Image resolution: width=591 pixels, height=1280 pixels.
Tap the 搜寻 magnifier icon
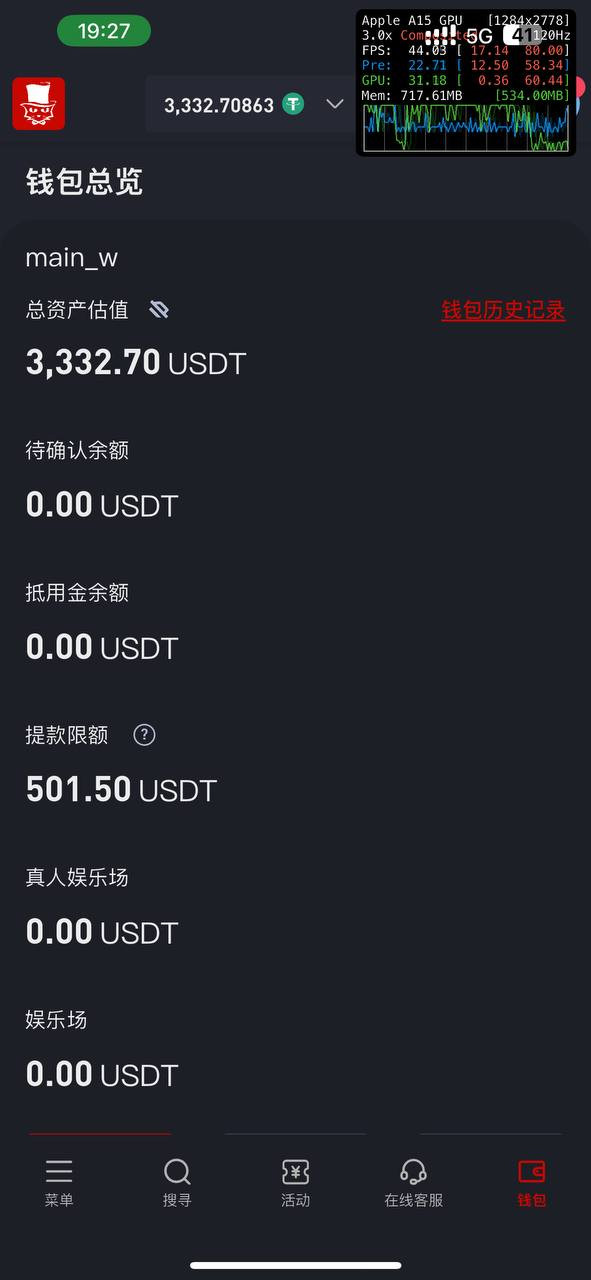(x=177, y=1171)
